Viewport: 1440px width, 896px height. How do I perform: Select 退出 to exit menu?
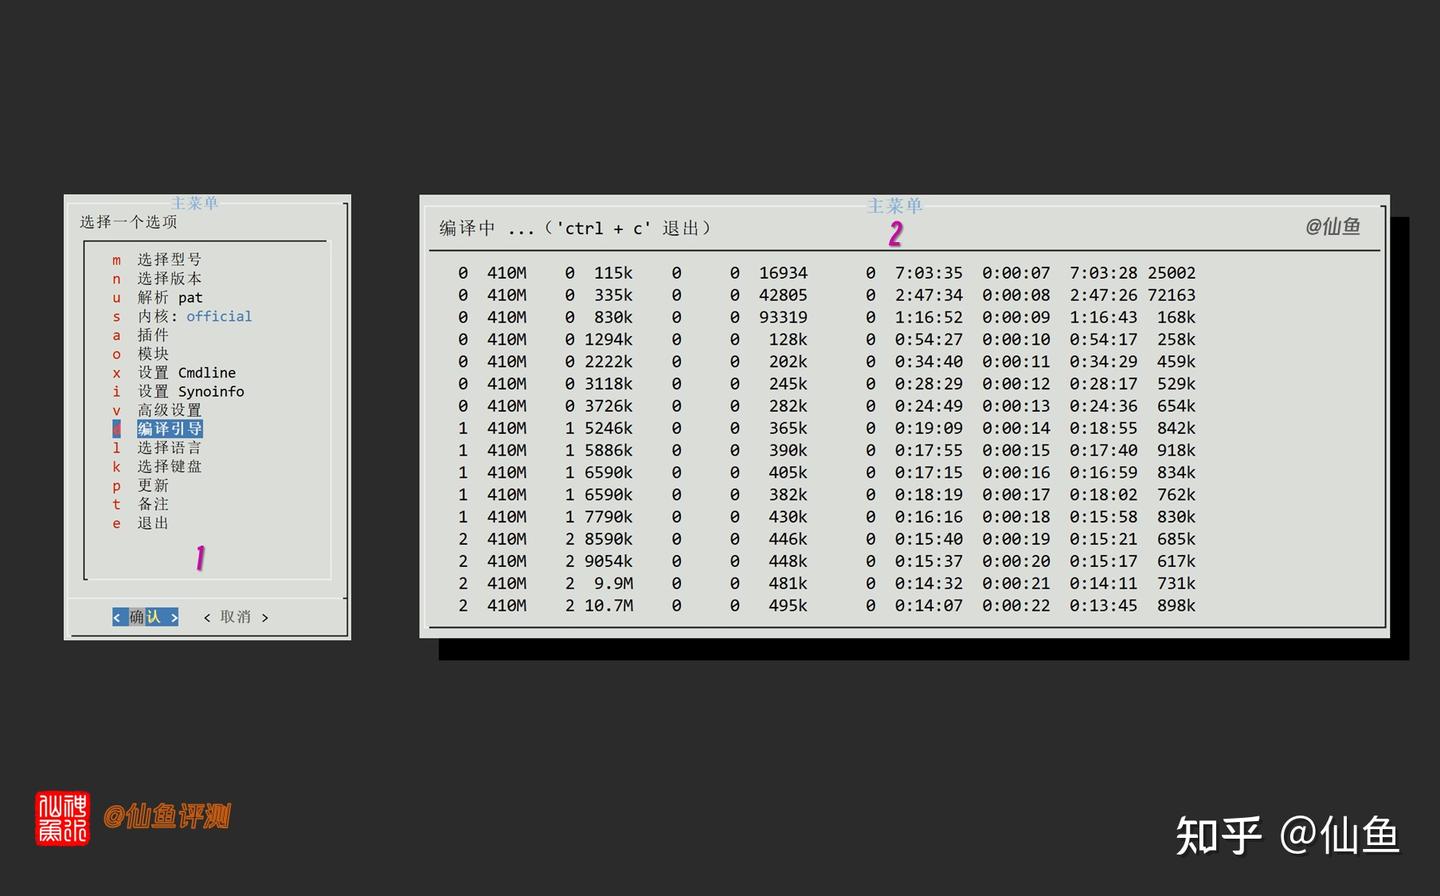point(140,523)
